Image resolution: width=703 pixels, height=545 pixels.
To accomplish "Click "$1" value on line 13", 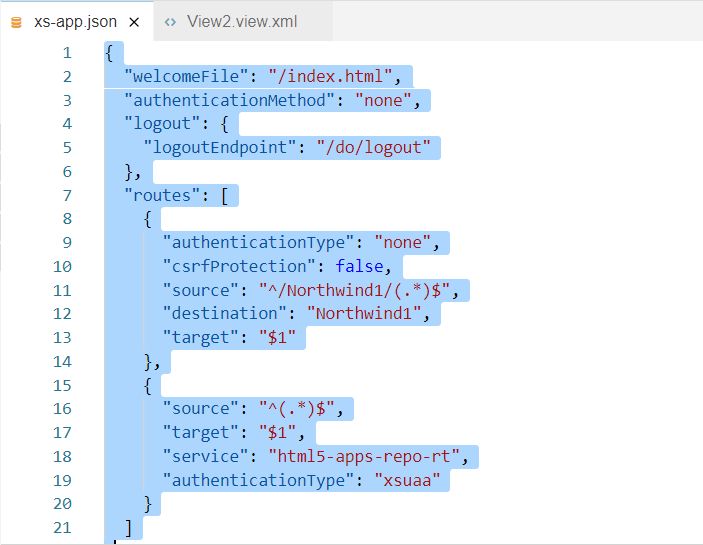I will pyautogui.click(x=278, y=337).
